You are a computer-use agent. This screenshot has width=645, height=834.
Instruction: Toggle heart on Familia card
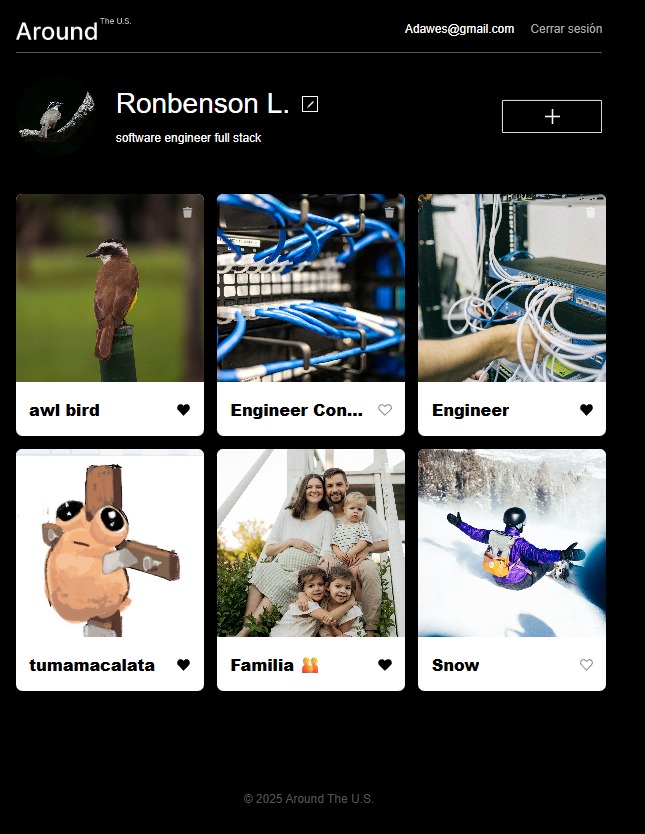click(385, 664)
